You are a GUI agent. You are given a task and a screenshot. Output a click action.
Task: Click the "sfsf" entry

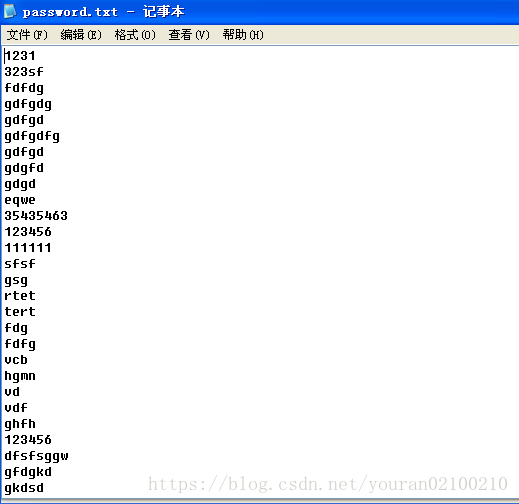(x=20, y=264)
